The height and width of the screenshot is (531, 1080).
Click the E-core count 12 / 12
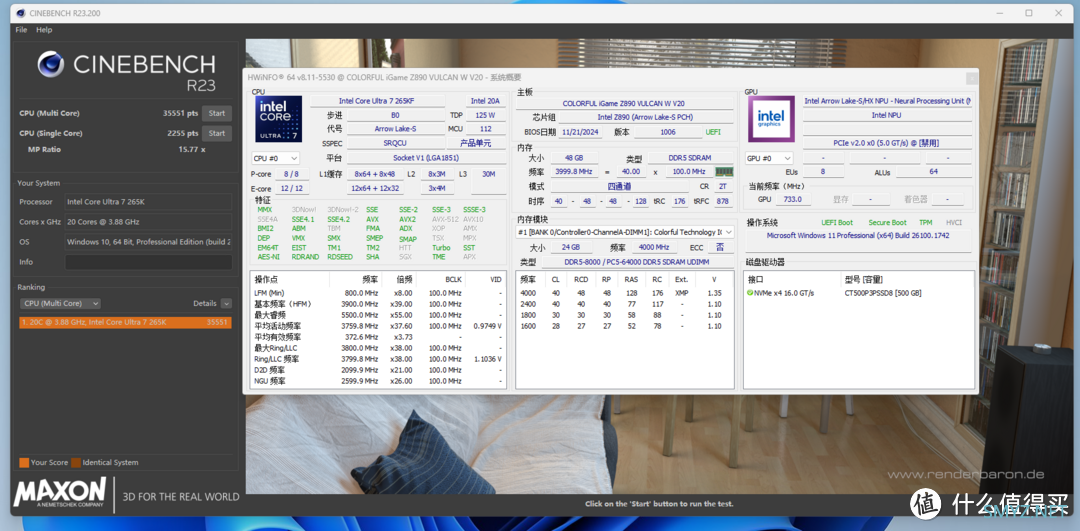[x=291, y=188]
